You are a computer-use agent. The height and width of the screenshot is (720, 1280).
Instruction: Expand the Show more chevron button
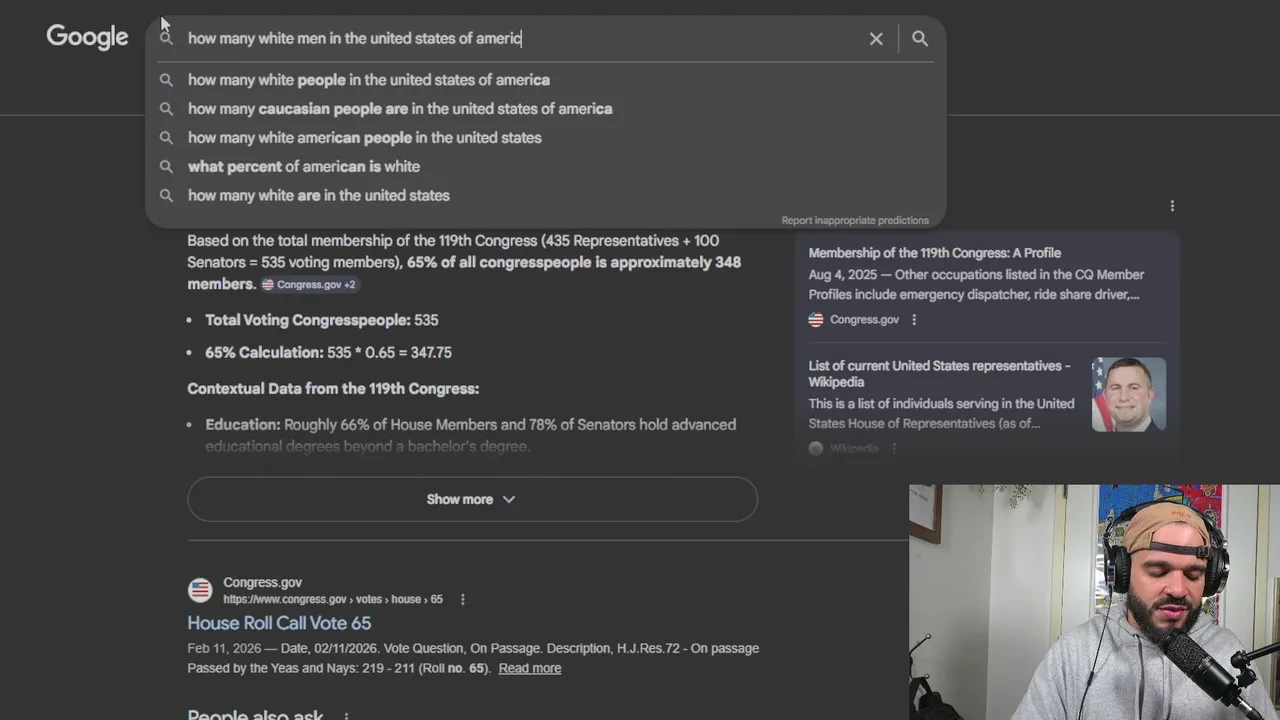pos(472,499)
